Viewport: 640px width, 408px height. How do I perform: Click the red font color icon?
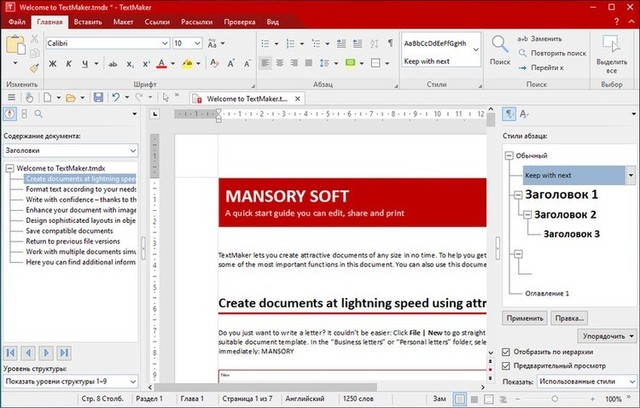coord(163,63)
